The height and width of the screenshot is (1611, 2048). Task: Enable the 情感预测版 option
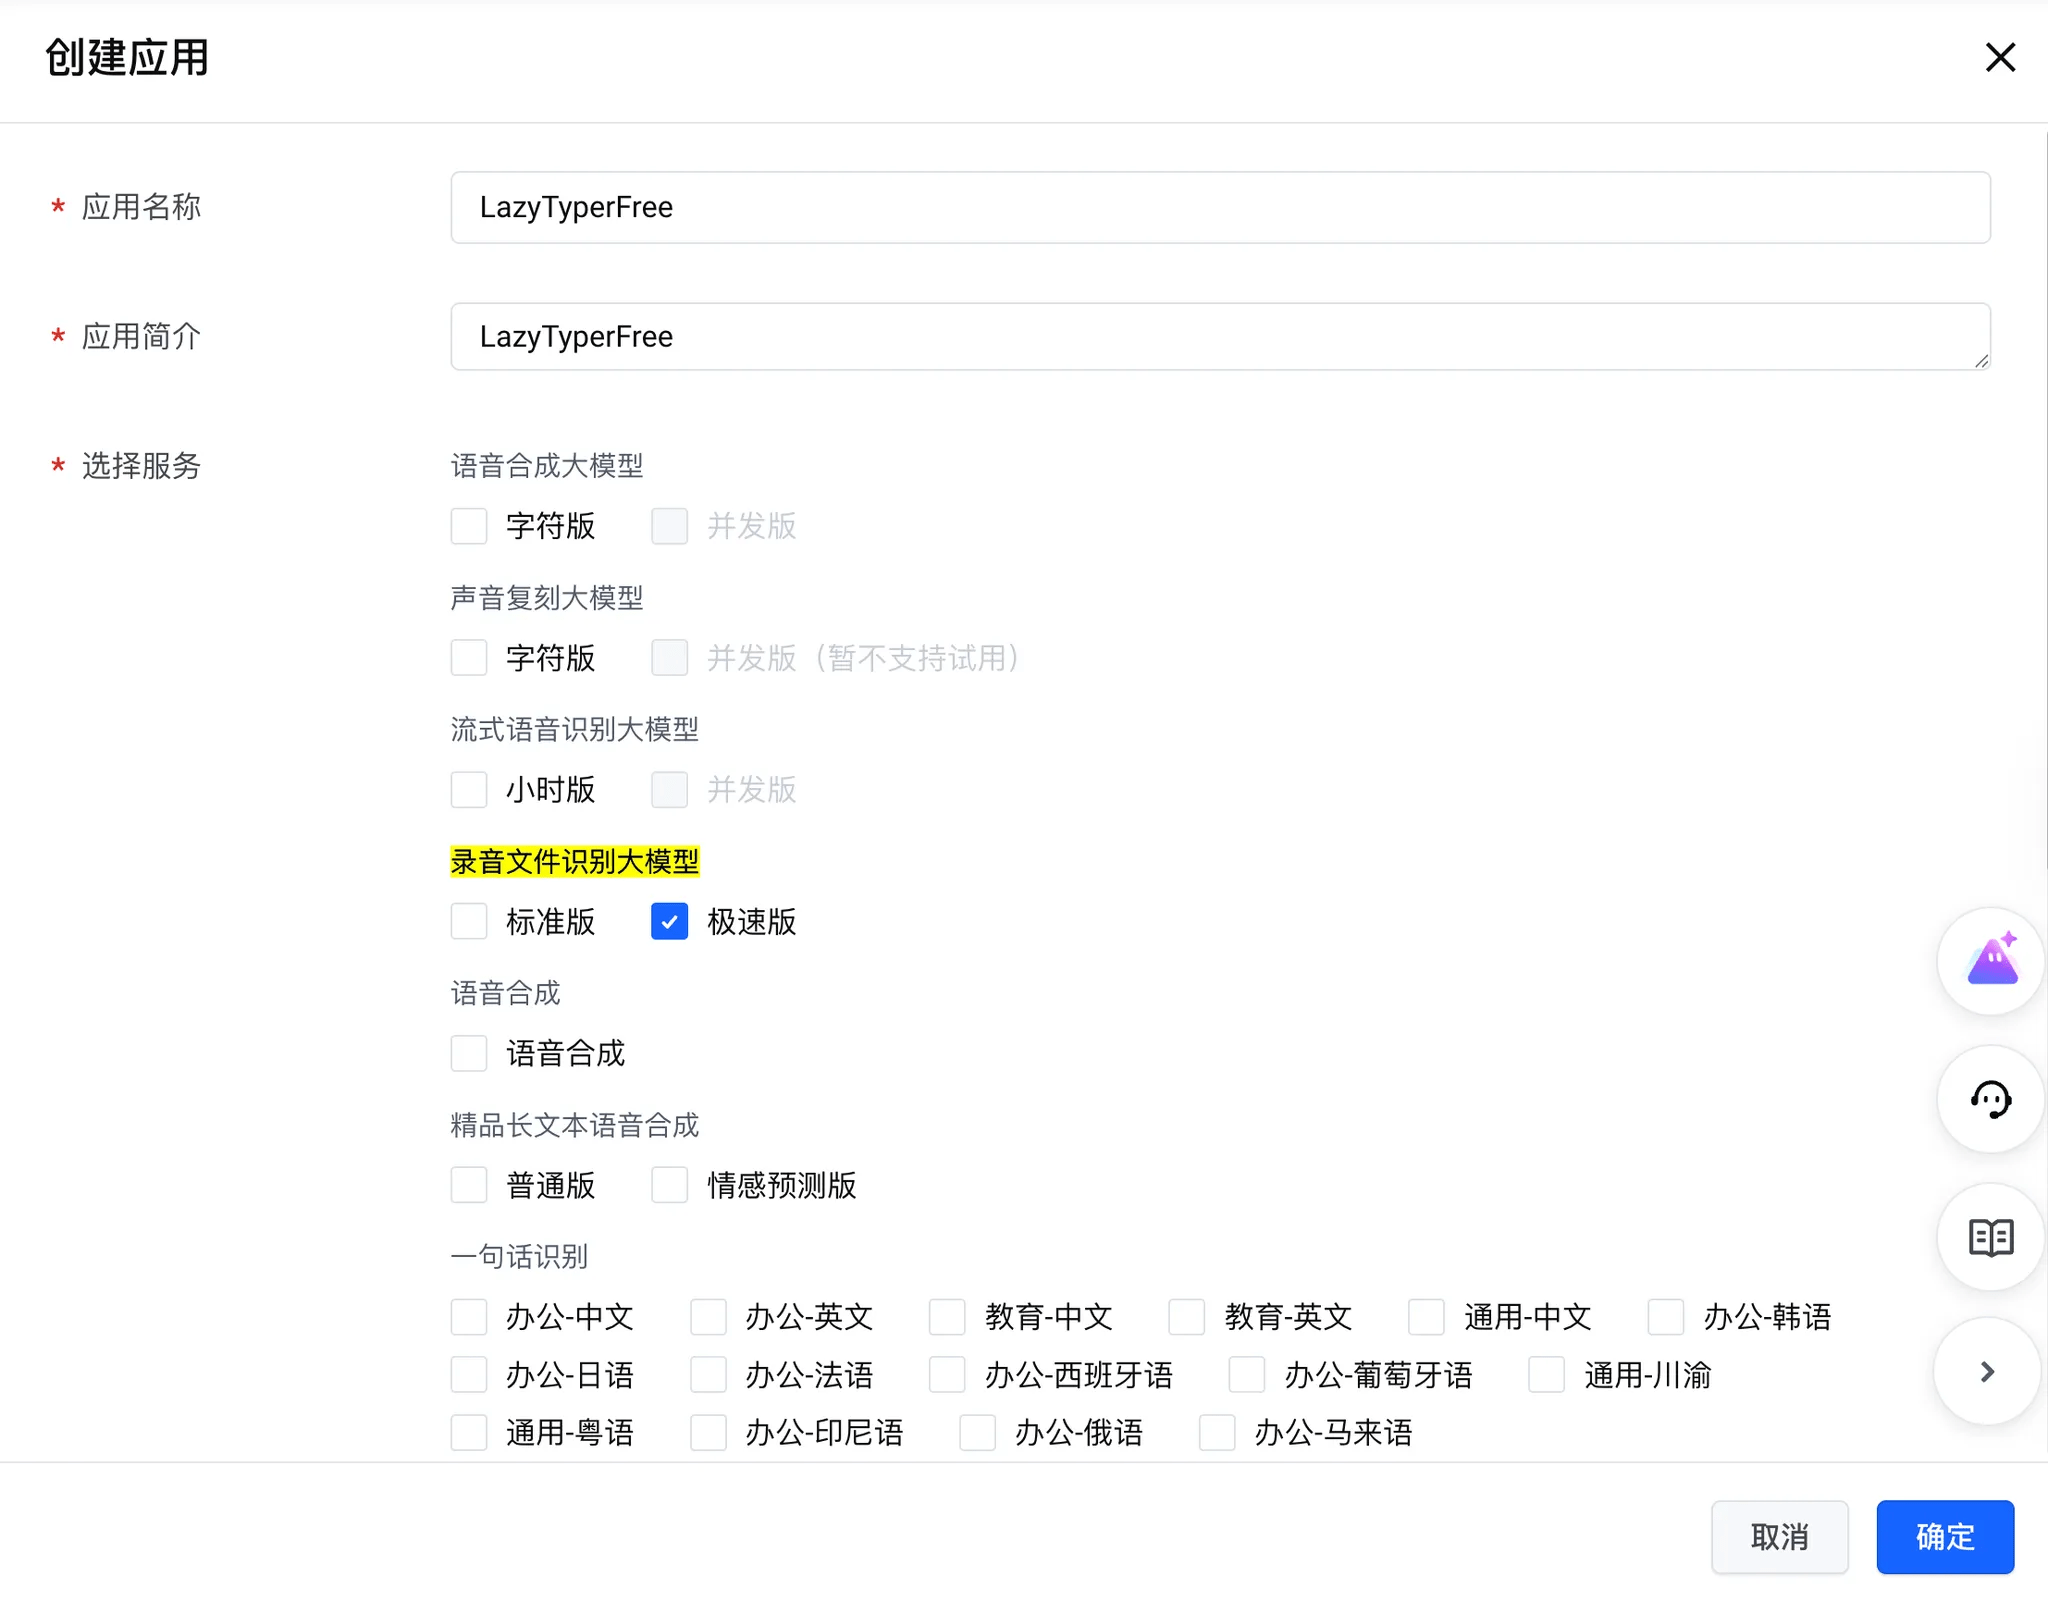(669, 1184)
